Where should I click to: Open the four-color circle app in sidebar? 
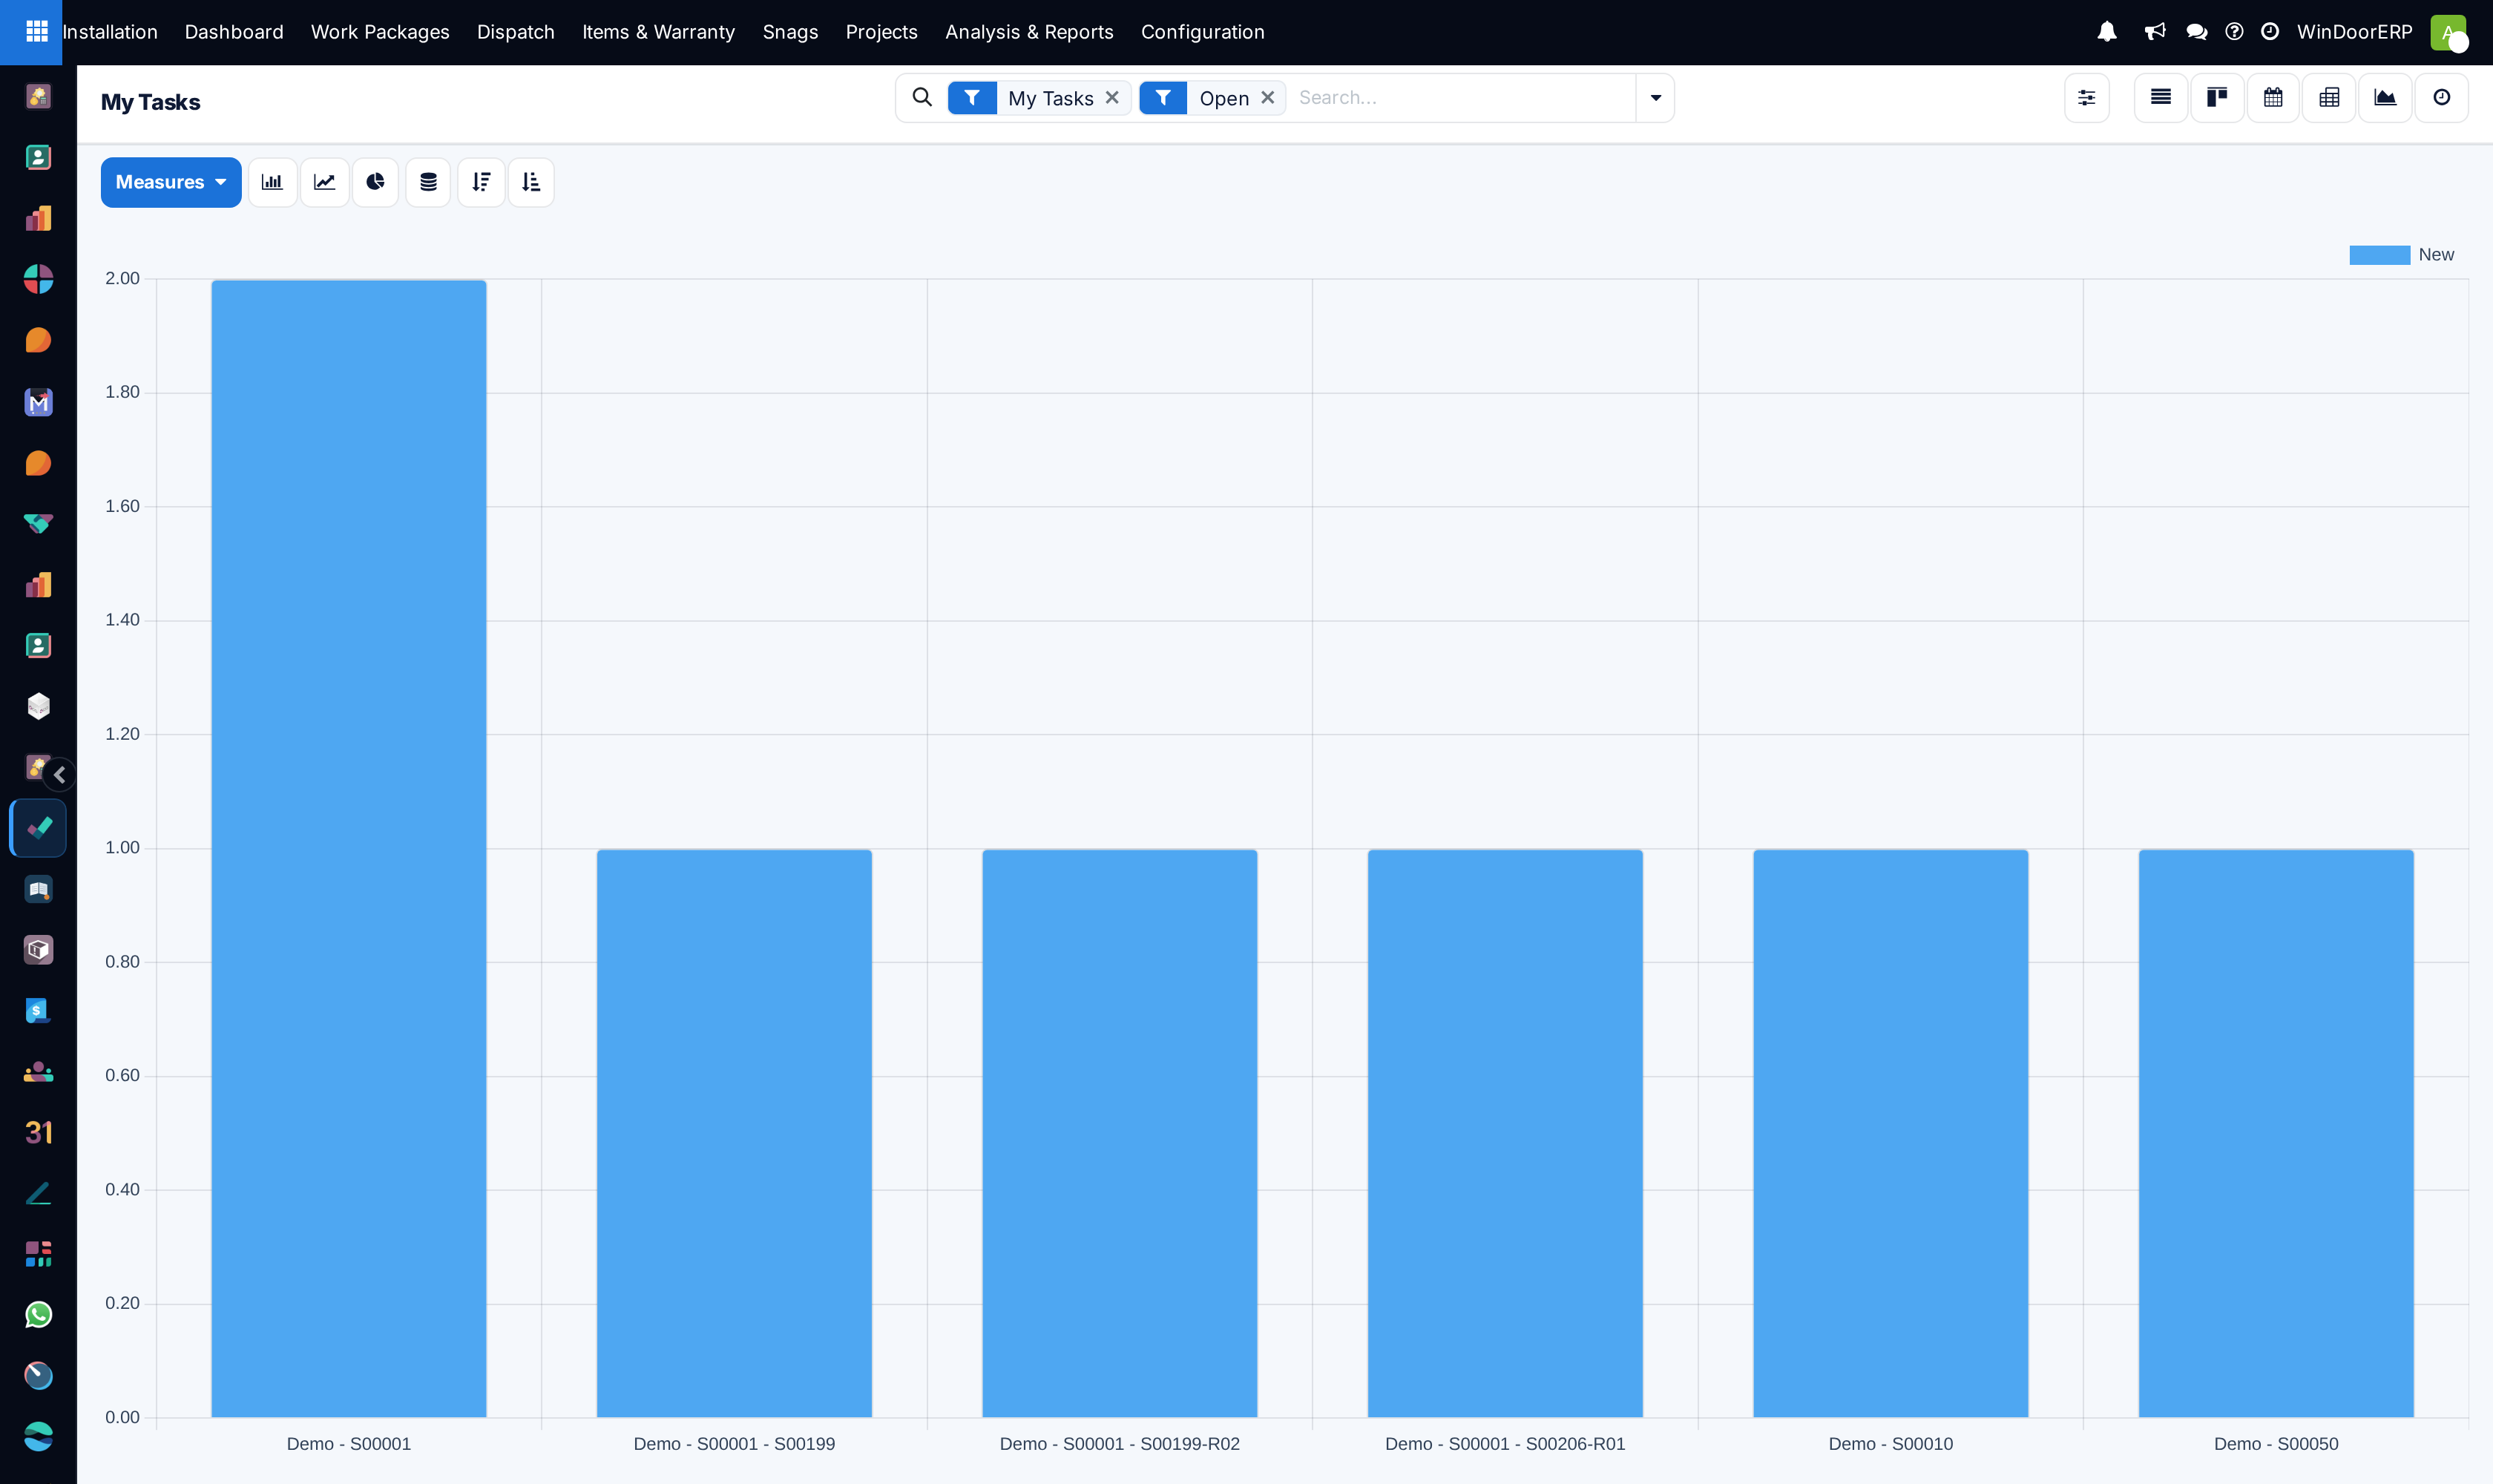click(x=38, y=279)
